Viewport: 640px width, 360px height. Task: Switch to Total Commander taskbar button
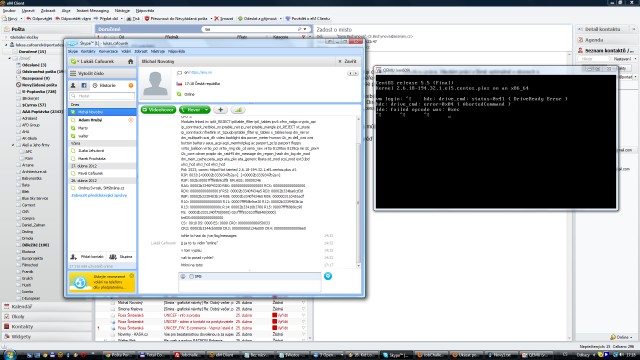153,355
